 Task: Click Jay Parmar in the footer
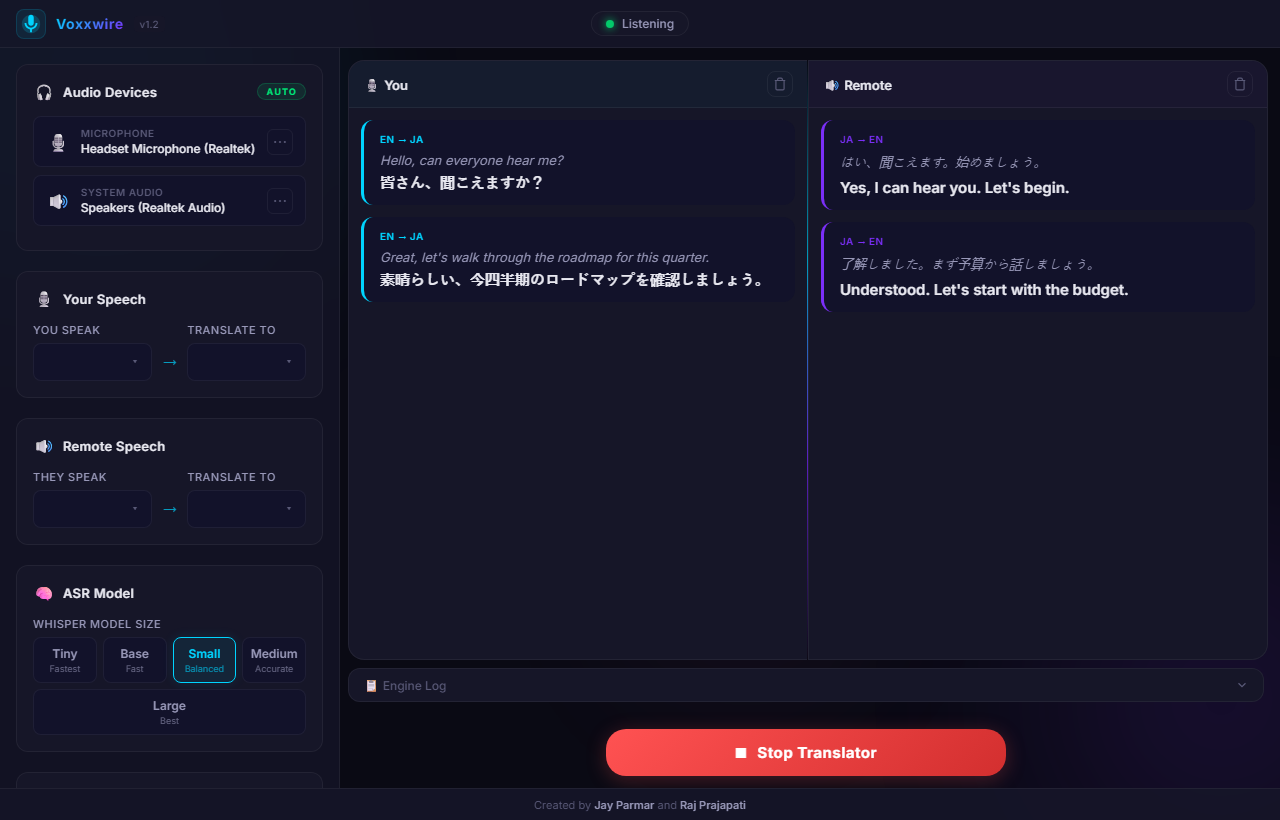pyautogui.click(x=624, y=805)
